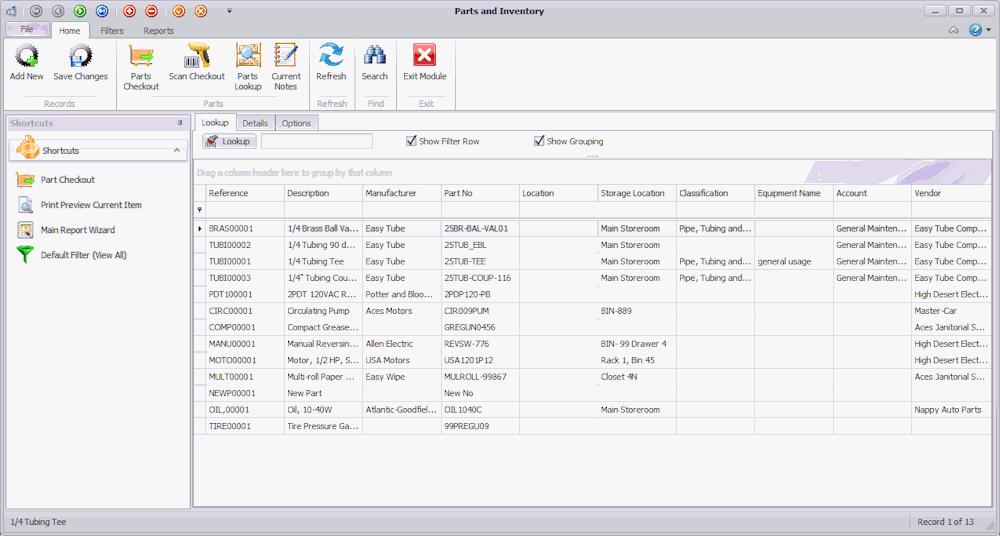Click the Shortcuts panel pin button
The width and height of the screenshot is (1000, 536).
[x=180, y=123]
